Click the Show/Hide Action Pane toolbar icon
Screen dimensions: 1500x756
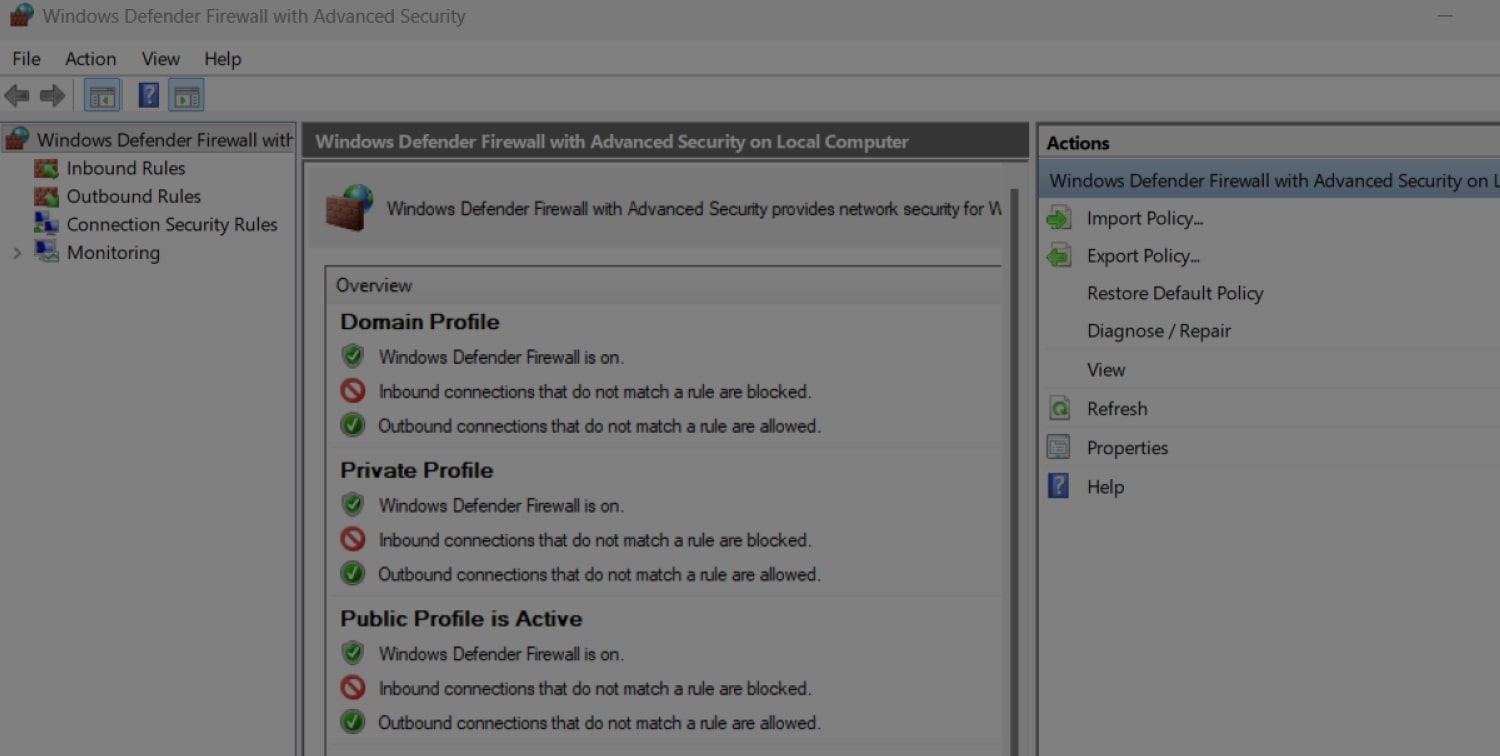point(186,95)
